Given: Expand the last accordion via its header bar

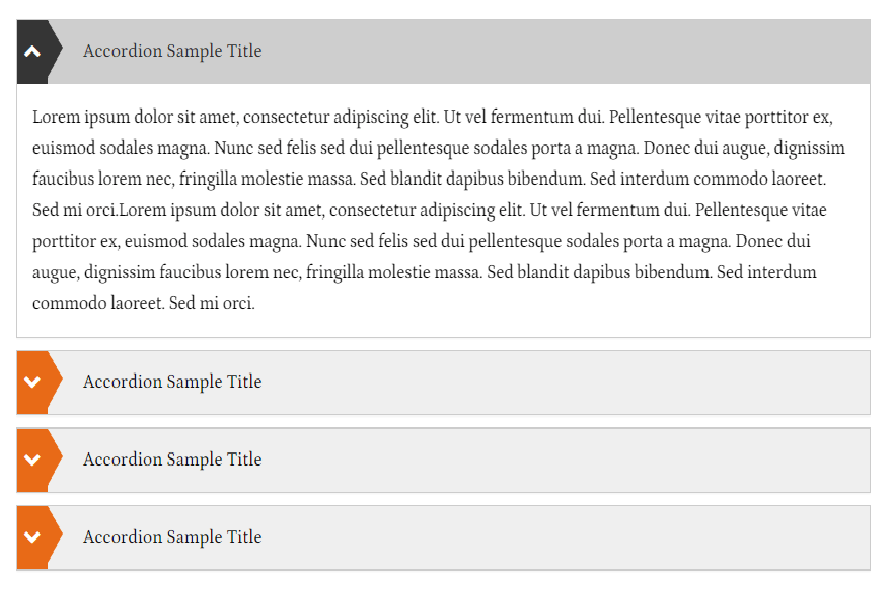Looking at the screenshot, I should [443, 537].
